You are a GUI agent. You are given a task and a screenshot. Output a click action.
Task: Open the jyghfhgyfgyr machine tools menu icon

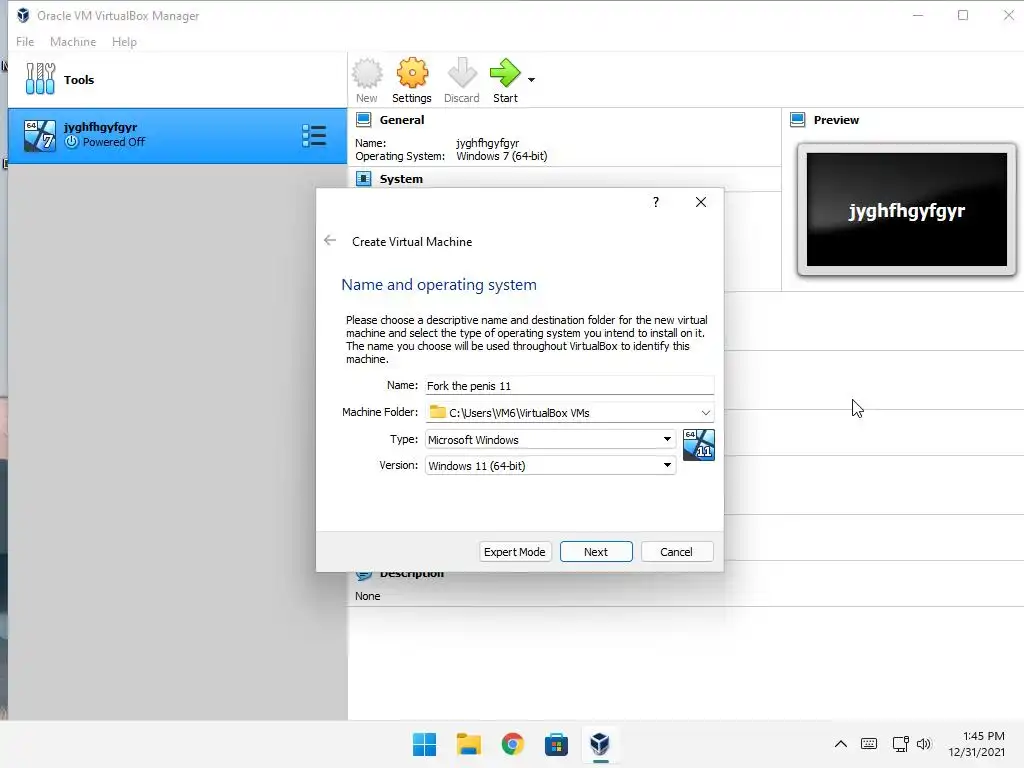pos(314,136)
